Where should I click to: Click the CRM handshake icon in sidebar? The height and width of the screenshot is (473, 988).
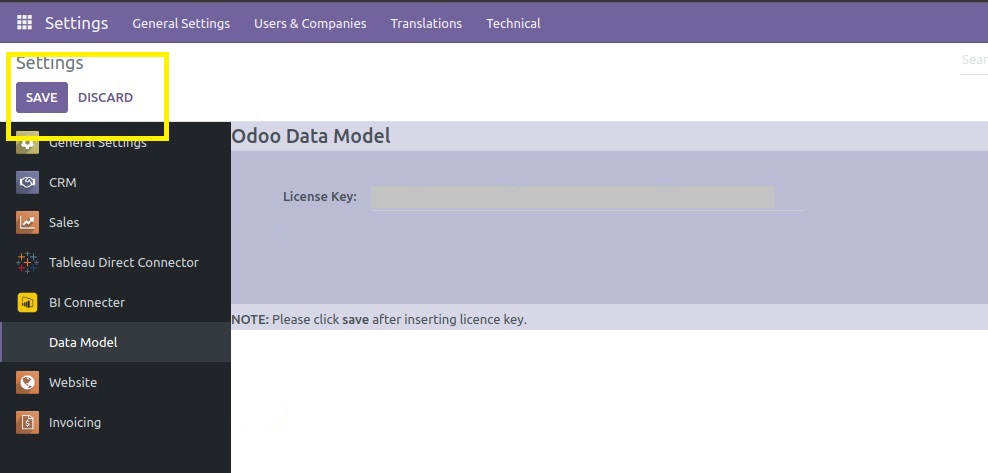click(x=27, y=183)
